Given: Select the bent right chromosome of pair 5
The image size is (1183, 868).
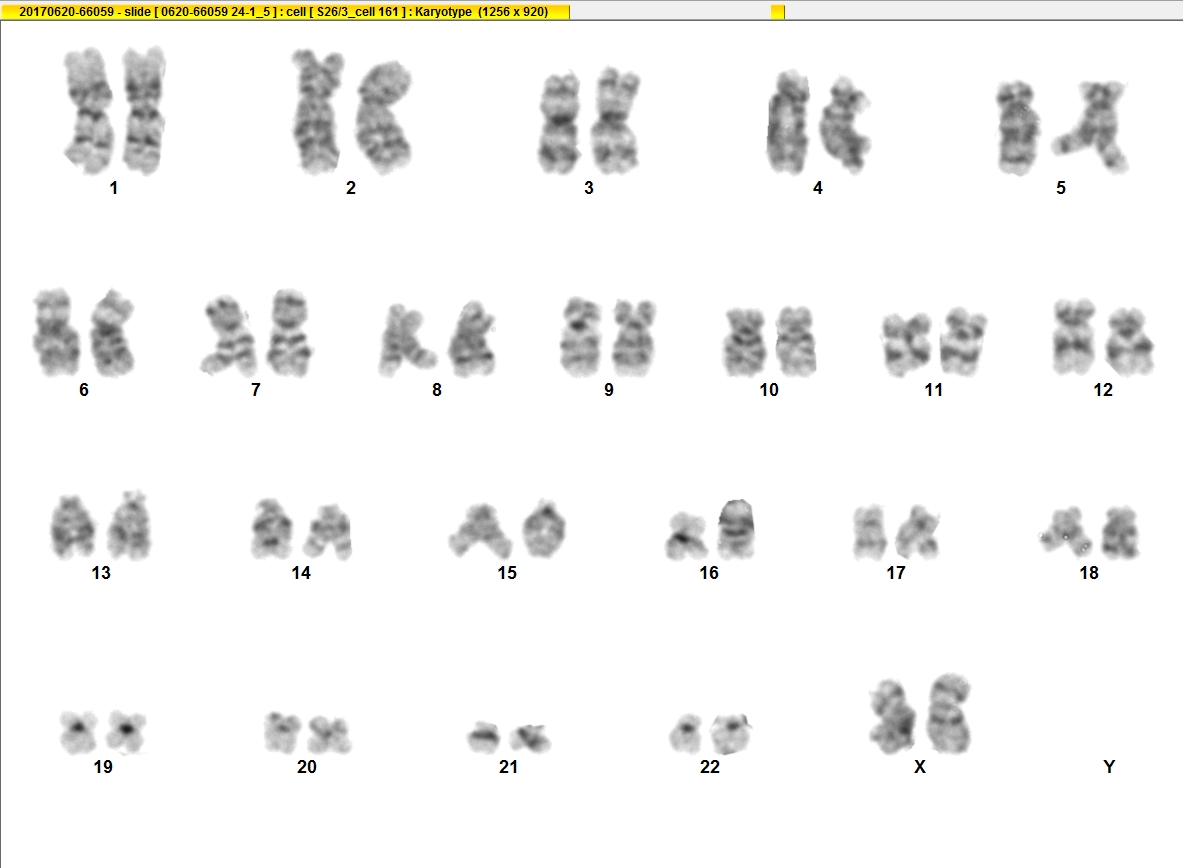Looking at the screenshot, I should 1092,127.
